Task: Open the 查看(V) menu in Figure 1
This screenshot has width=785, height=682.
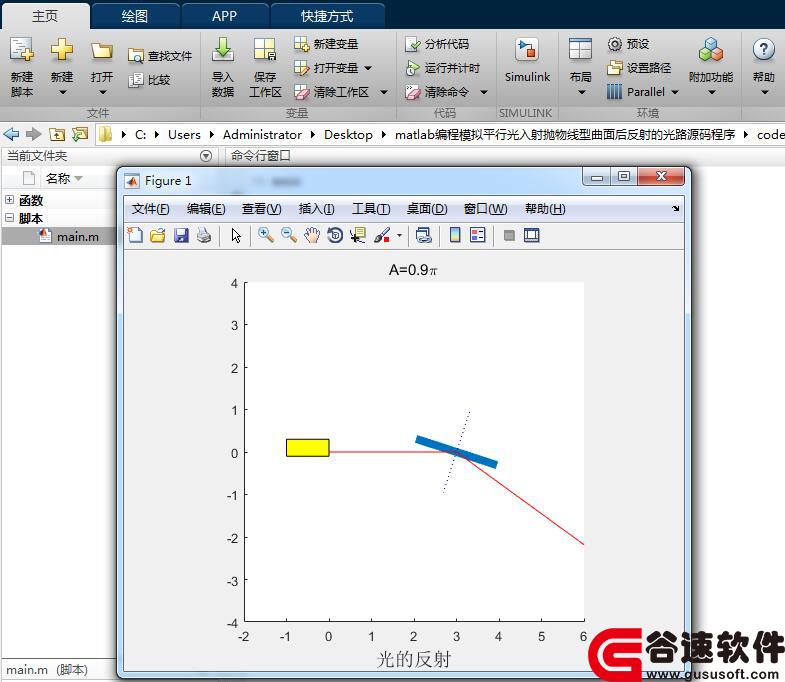Action: tap(261, 209)
